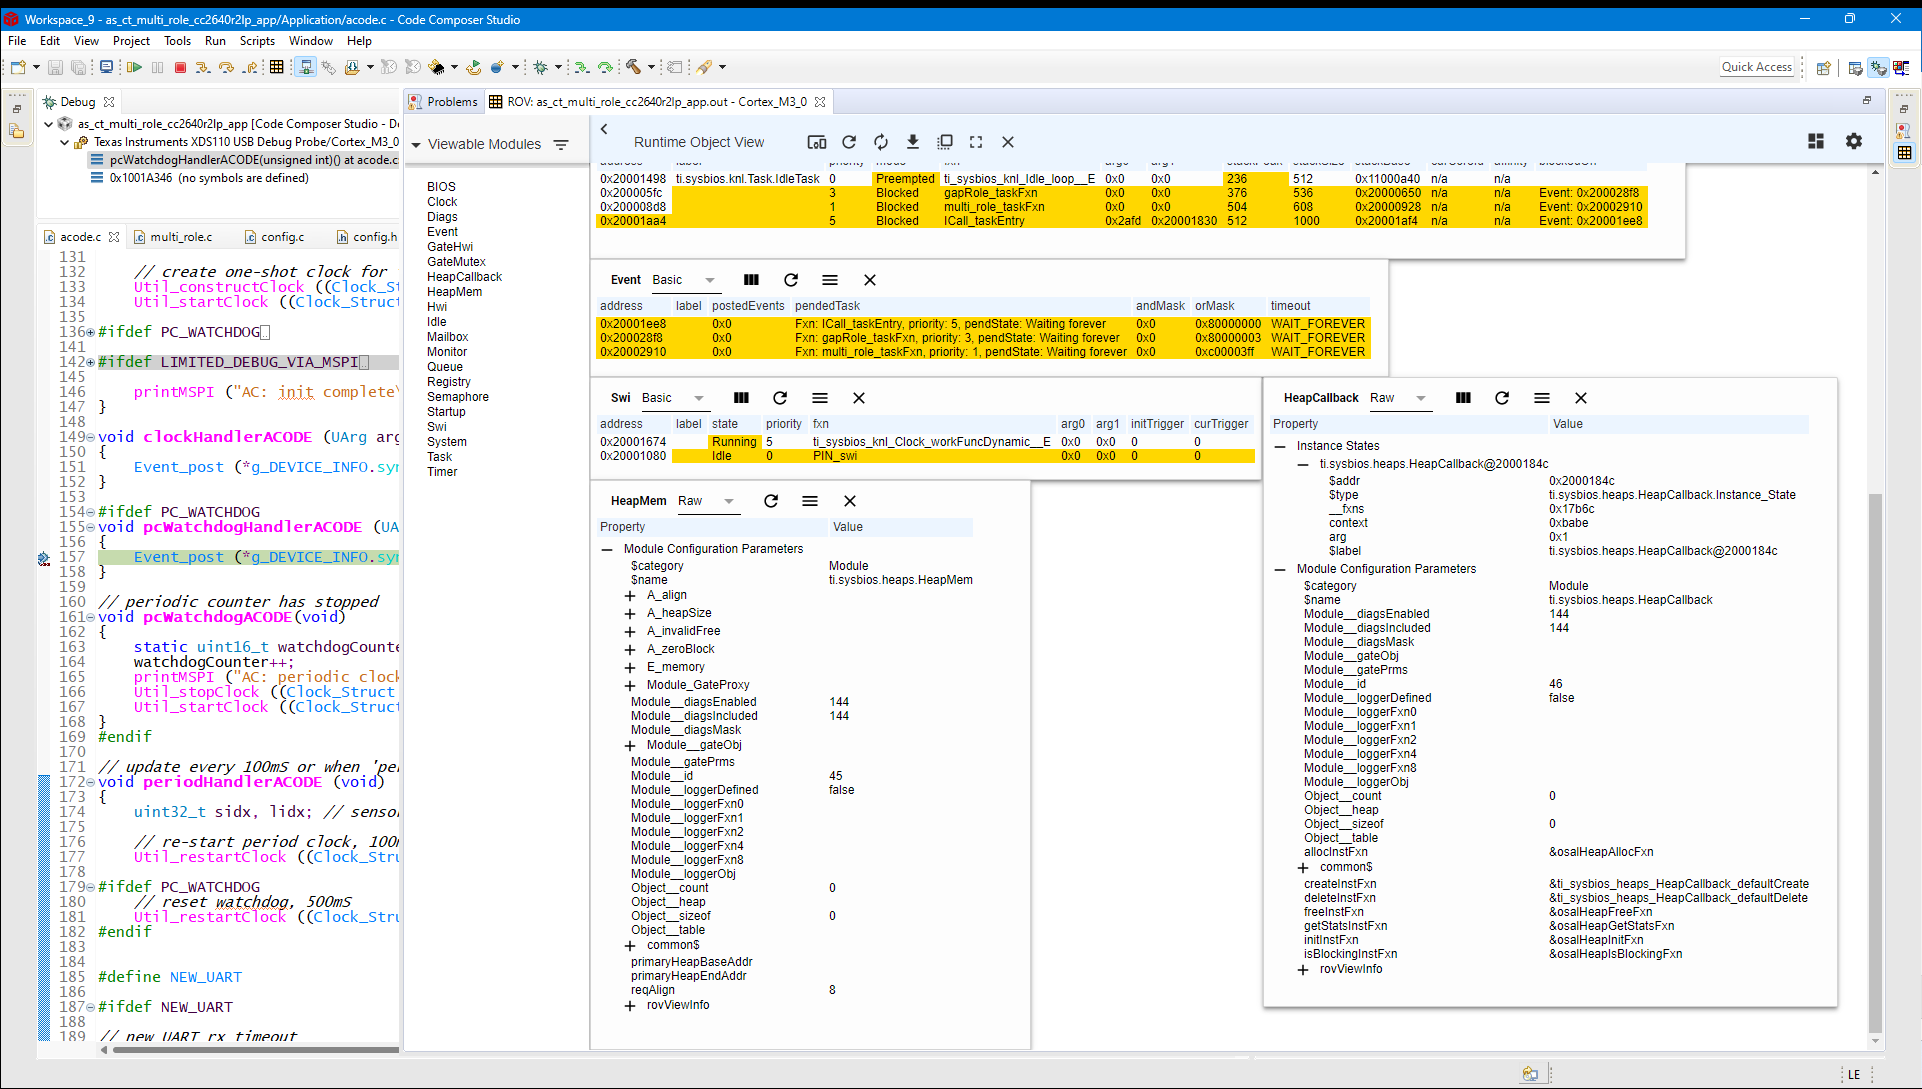The height and width of the screenshot is (1089, 1922).
Task: Select the Semaphore module in Viewable Modules
Action: (x=458, y=397)
